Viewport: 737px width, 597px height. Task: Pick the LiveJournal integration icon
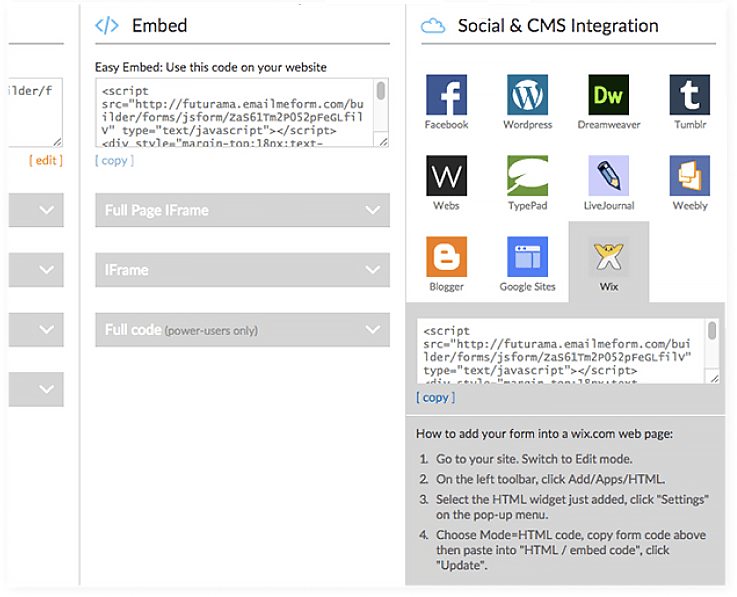click(609, 176)
